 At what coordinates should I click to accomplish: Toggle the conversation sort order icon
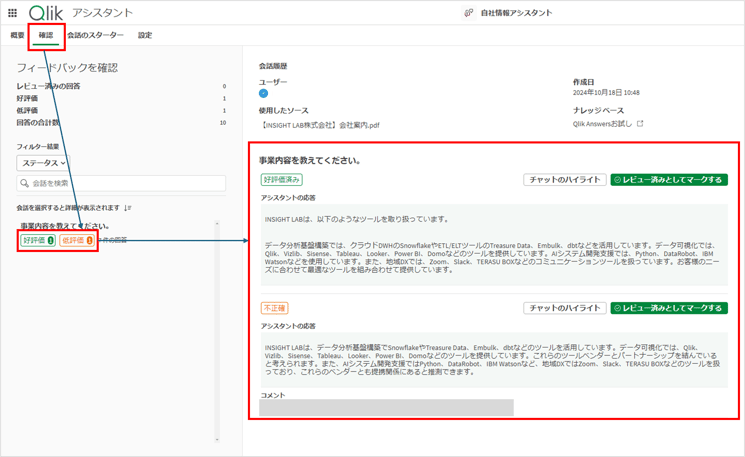pyautogui.click(x=127, y=208)
